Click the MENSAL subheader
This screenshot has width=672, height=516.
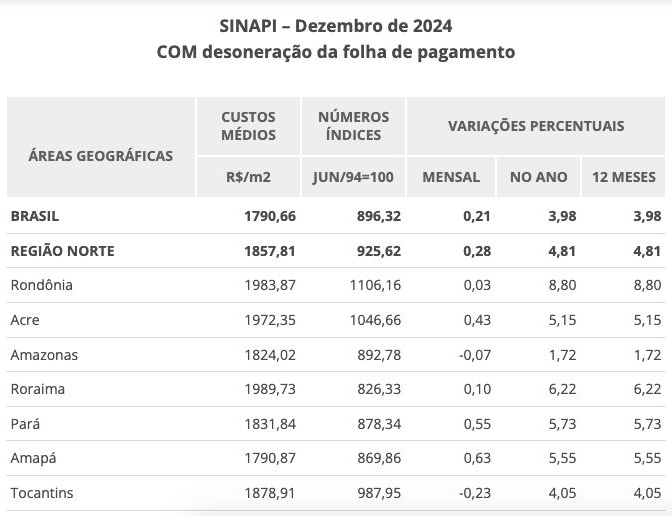pyautogui.click(x=451, y=177)
